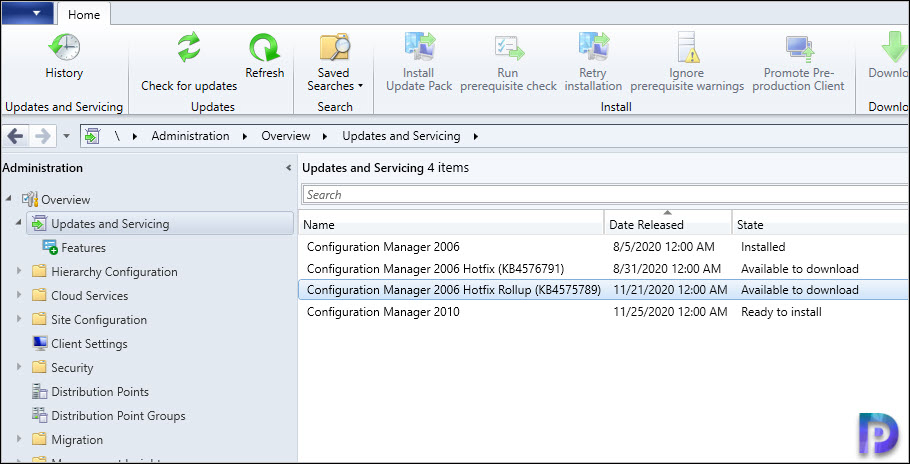This screenshot has width=910, height=464.
Task: Open the Saved Searches folder icon
Action: pyautogui.click(x=335, y=47)
